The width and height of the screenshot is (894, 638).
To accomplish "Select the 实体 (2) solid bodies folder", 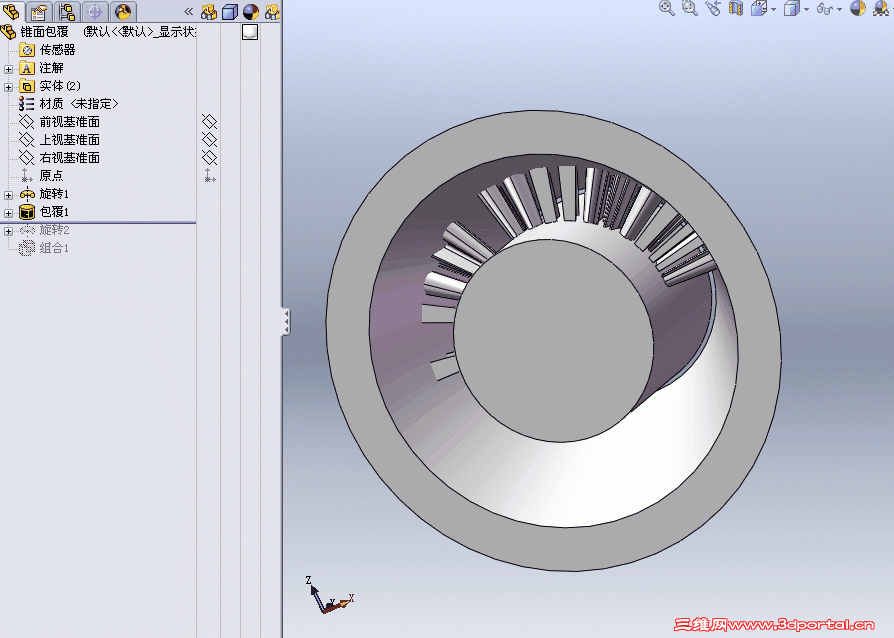I will 60,86.
